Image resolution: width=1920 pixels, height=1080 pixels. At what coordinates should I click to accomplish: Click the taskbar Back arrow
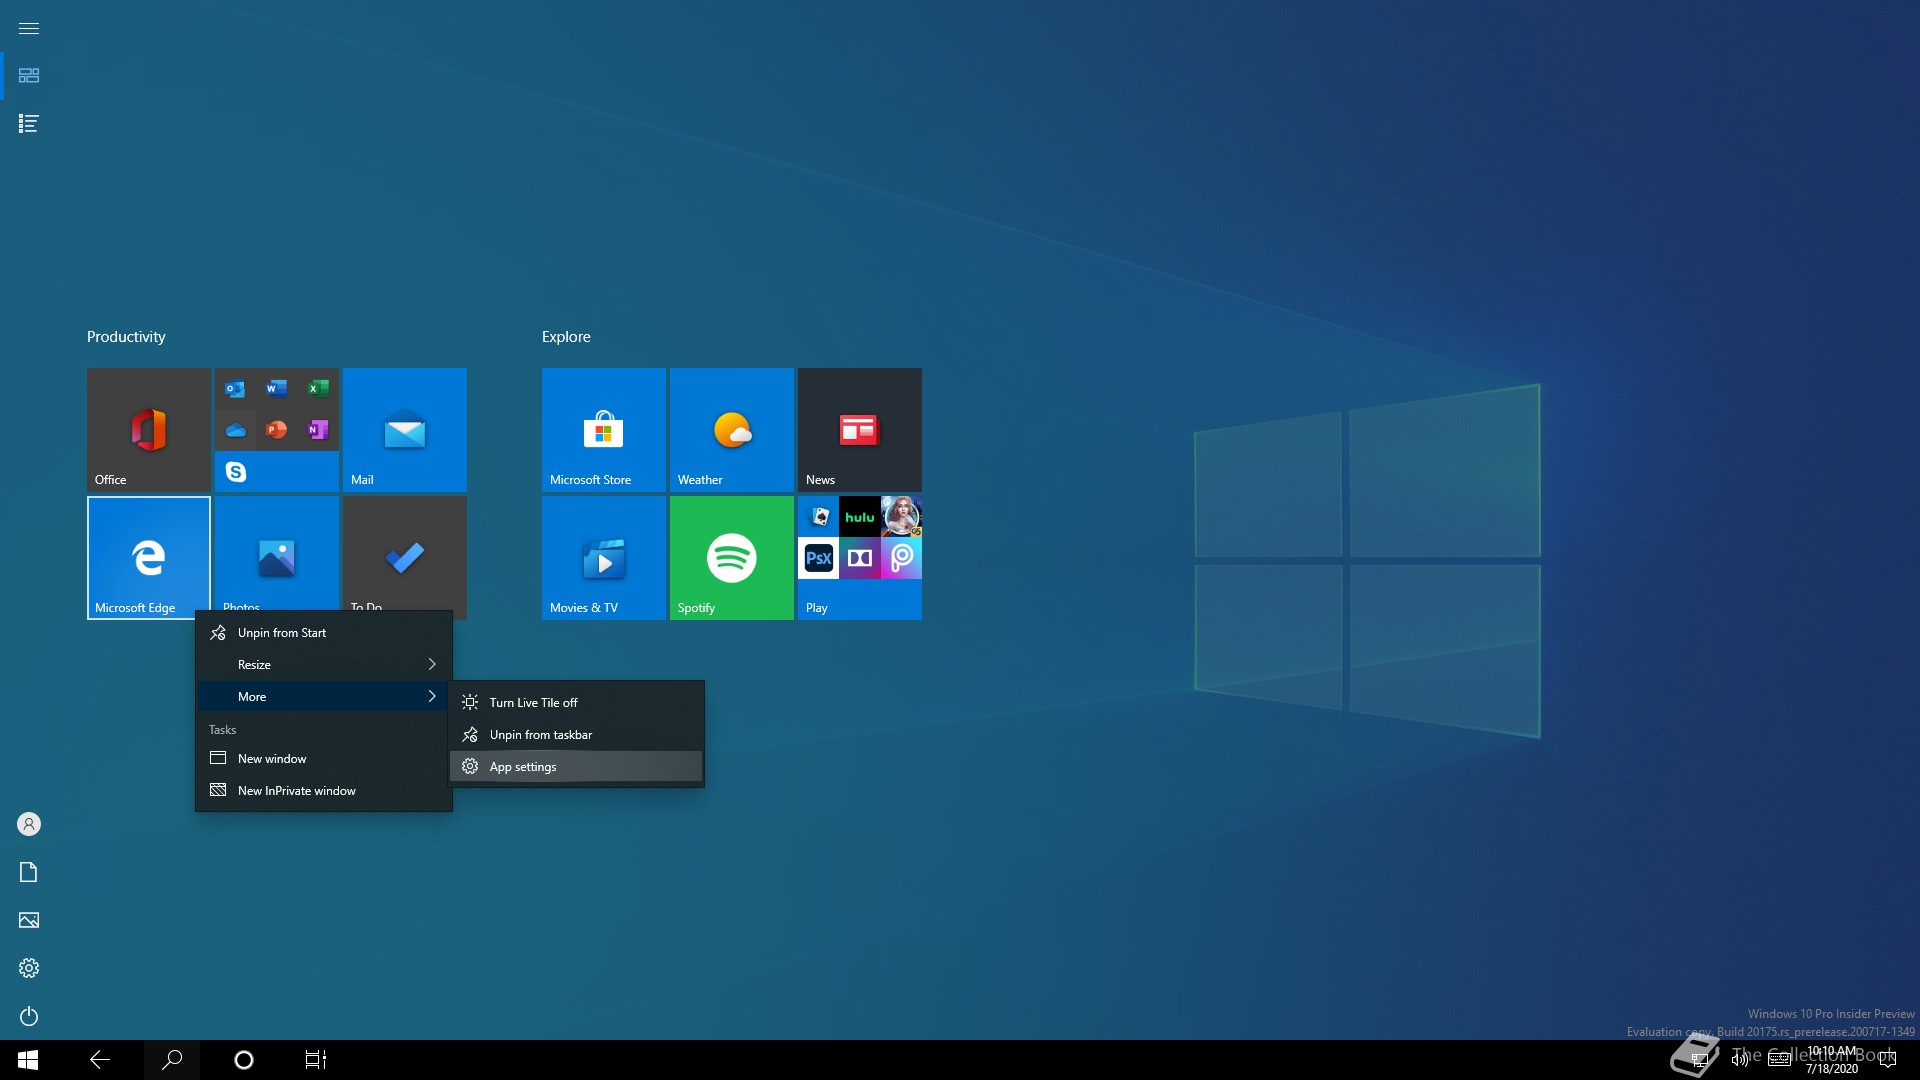[100, 1060]
